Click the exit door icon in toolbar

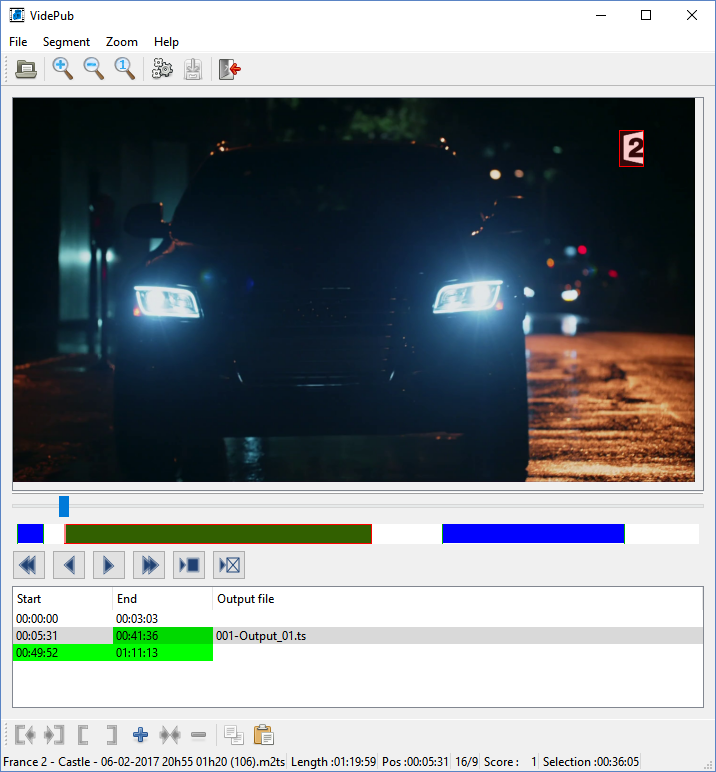230,69
